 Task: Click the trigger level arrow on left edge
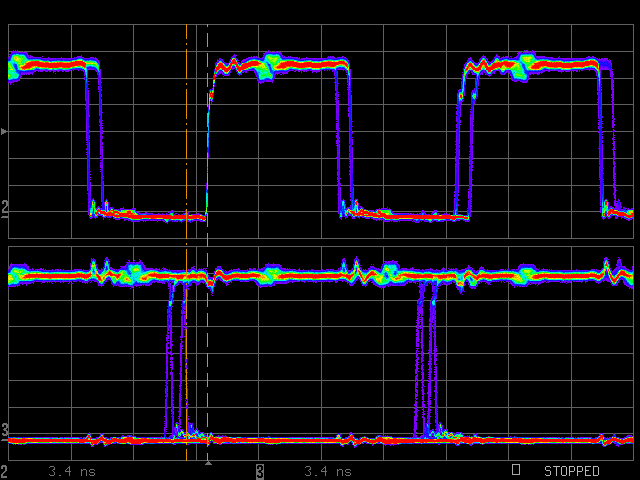pyautogui.click(x=4, y=131)
